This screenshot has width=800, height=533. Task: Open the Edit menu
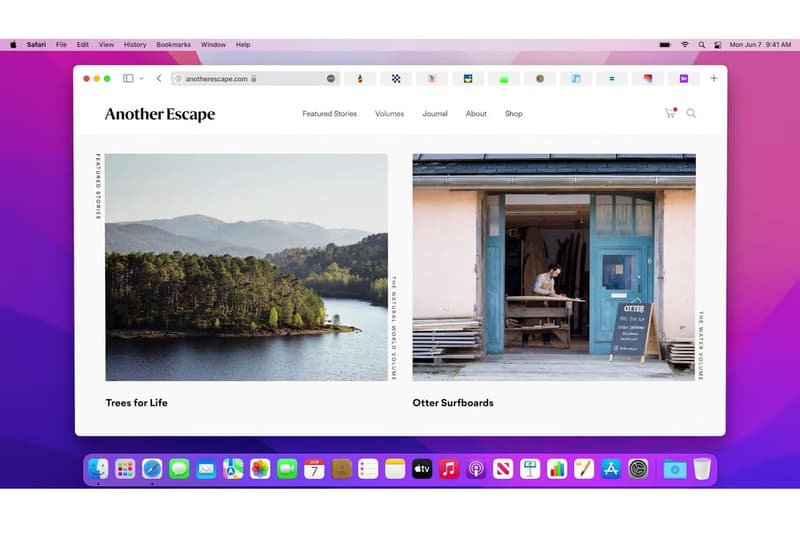pyautogui.click(x=83, y=45)
